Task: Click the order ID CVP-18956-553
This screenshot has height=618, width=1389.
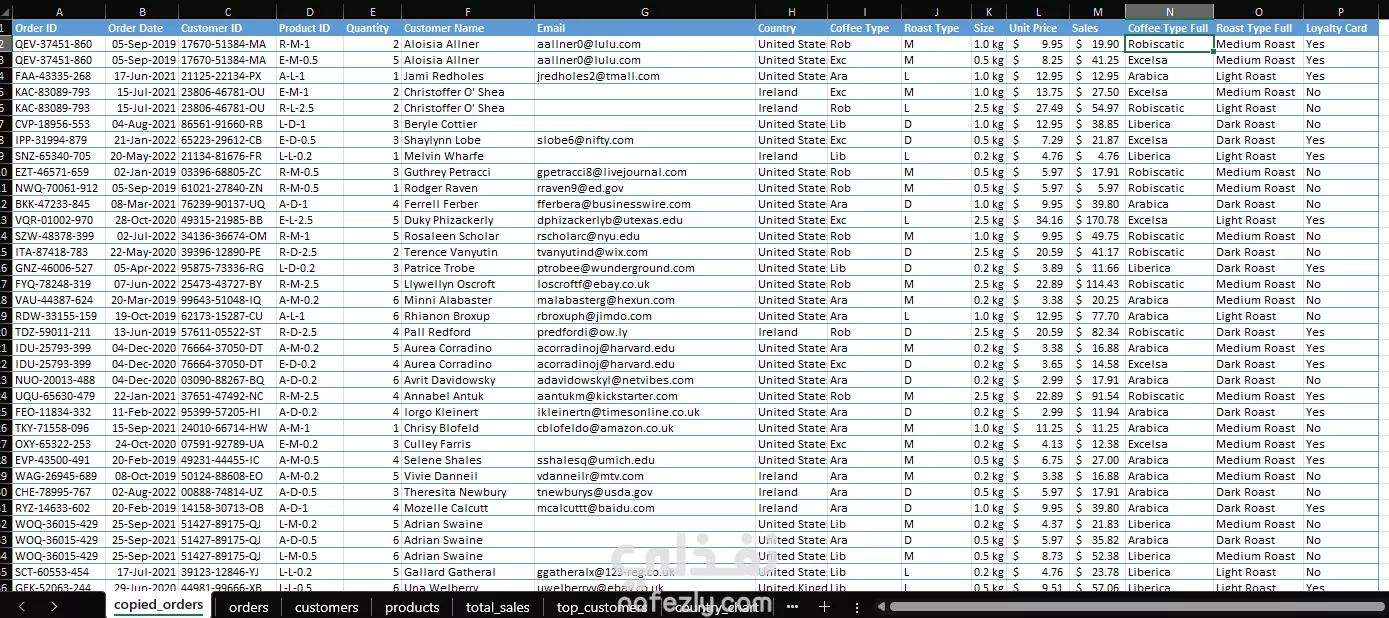Action: [59, 124]
